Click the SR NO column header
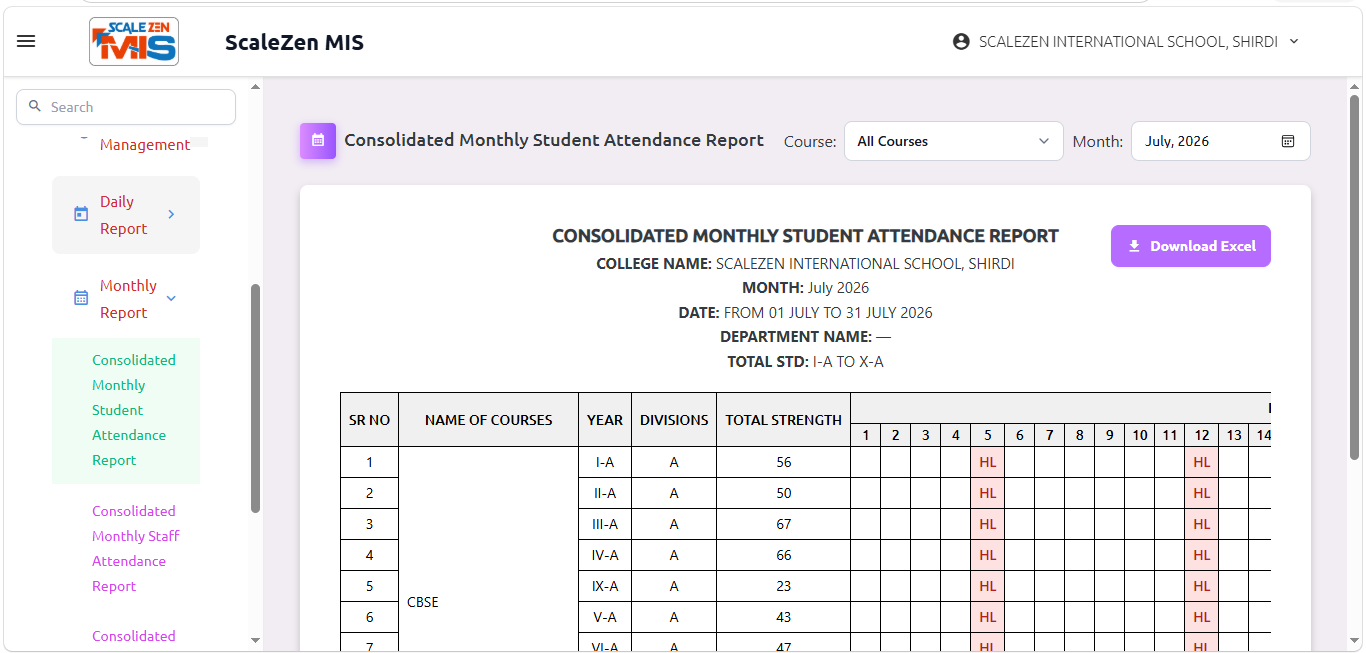Image resolution: width=1366 pixels, height=653 pixels. (369, 420)
